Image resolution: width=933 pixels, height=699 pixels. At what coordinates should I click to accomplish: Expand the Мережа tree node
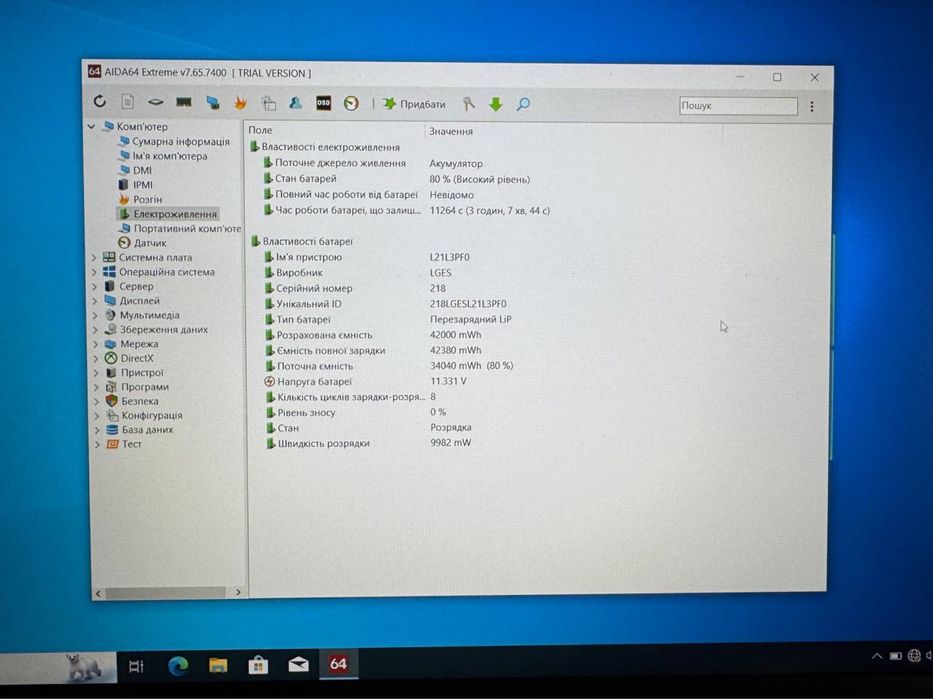95,344
